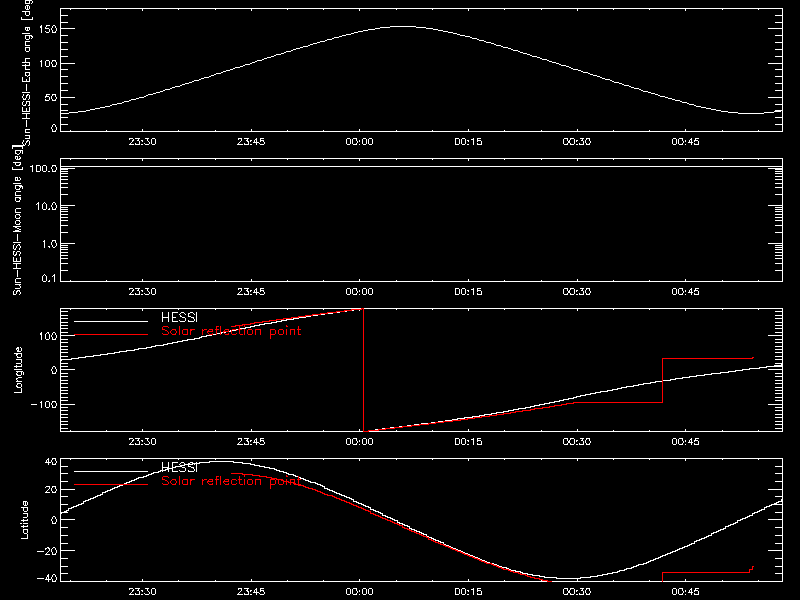This screenshot has width=800, height=600.
Task: Click the 1.0 tick label on Moon angle plot
Action: [x=49, y=244]
